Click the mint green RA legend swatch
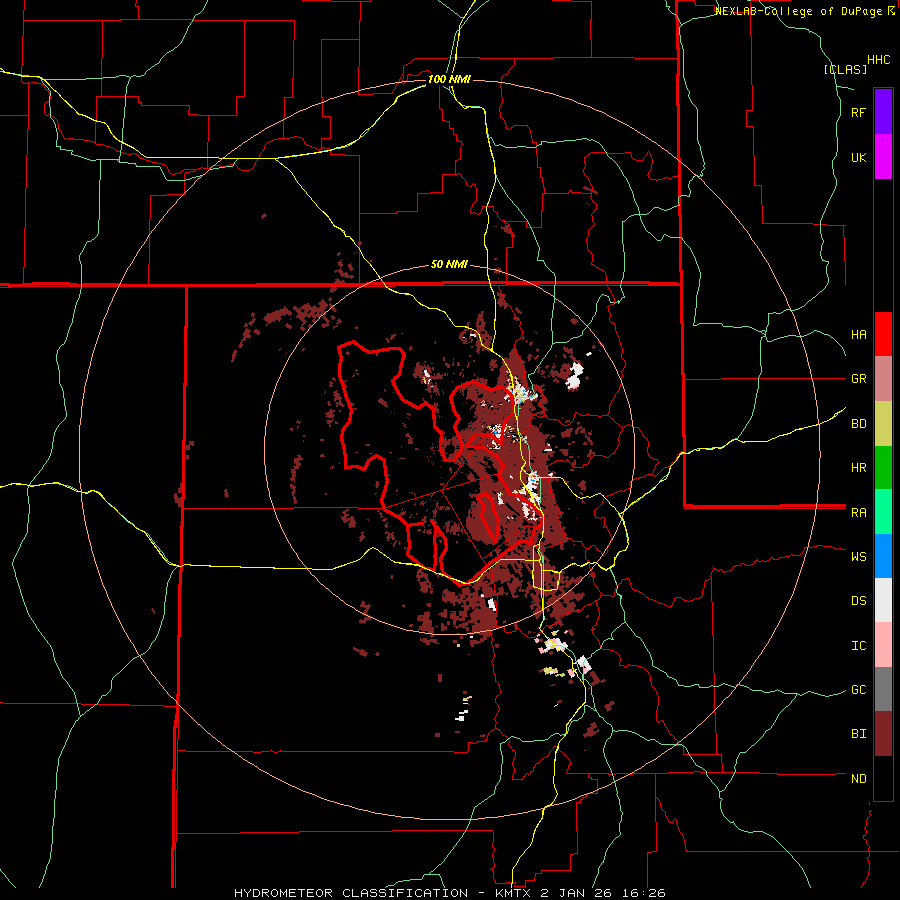This screenshot has width=900, height=900. click(883, 512)
